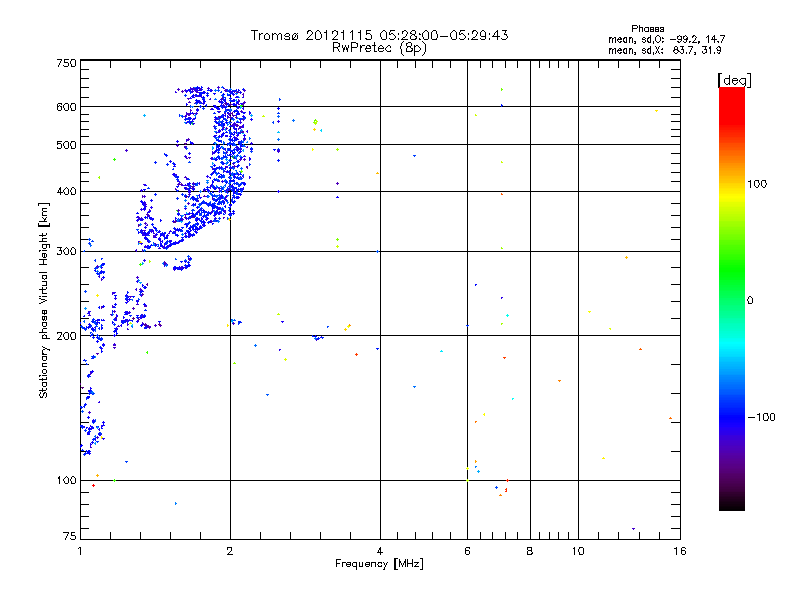The image size is (800, 600).
Task: Click the y-axis label '600'
Action: pyautogui.click(x=66, y=107)
